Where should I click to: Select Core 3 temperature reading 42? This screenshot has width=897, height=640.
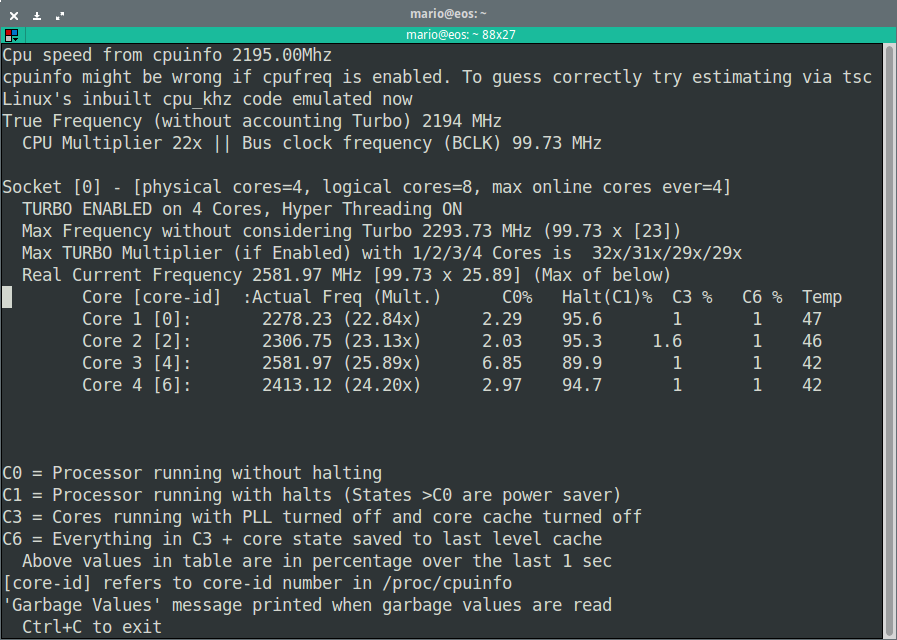[812, 362]
